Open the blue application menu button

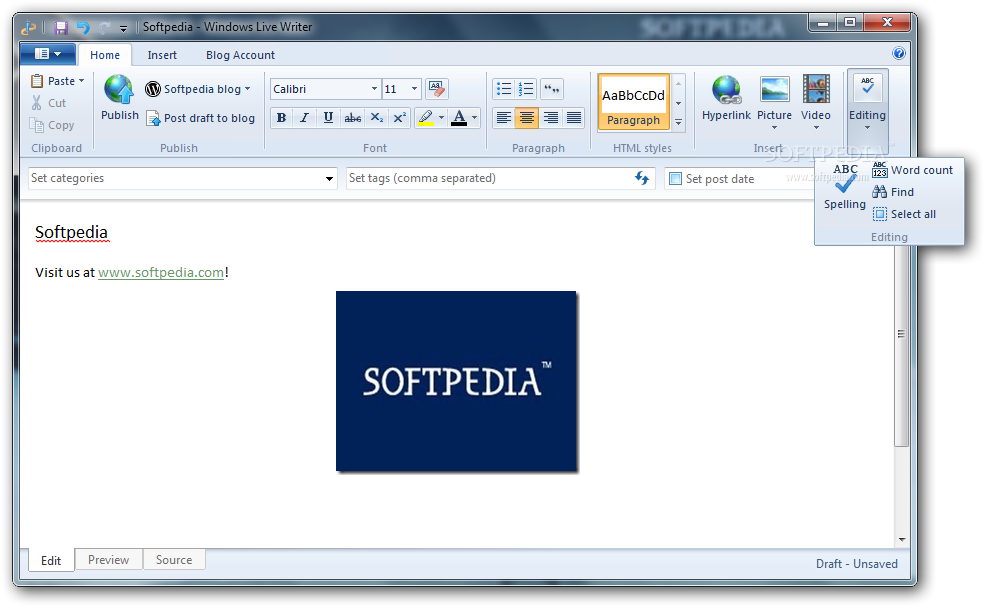(x=48, y=54)
